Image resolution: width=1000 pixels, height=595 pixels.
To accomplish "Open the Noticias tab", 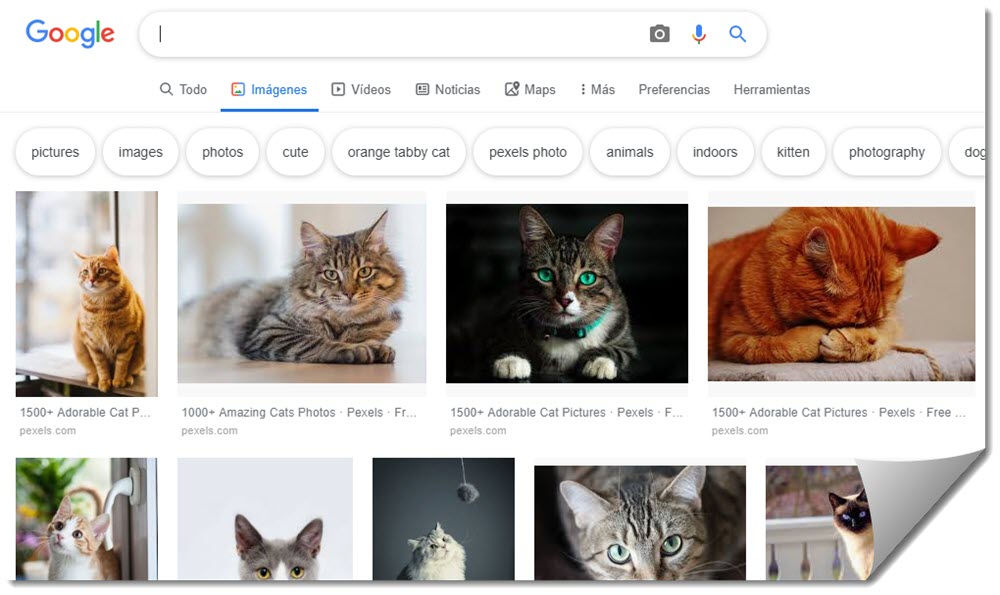I will [x=448, y=90].
